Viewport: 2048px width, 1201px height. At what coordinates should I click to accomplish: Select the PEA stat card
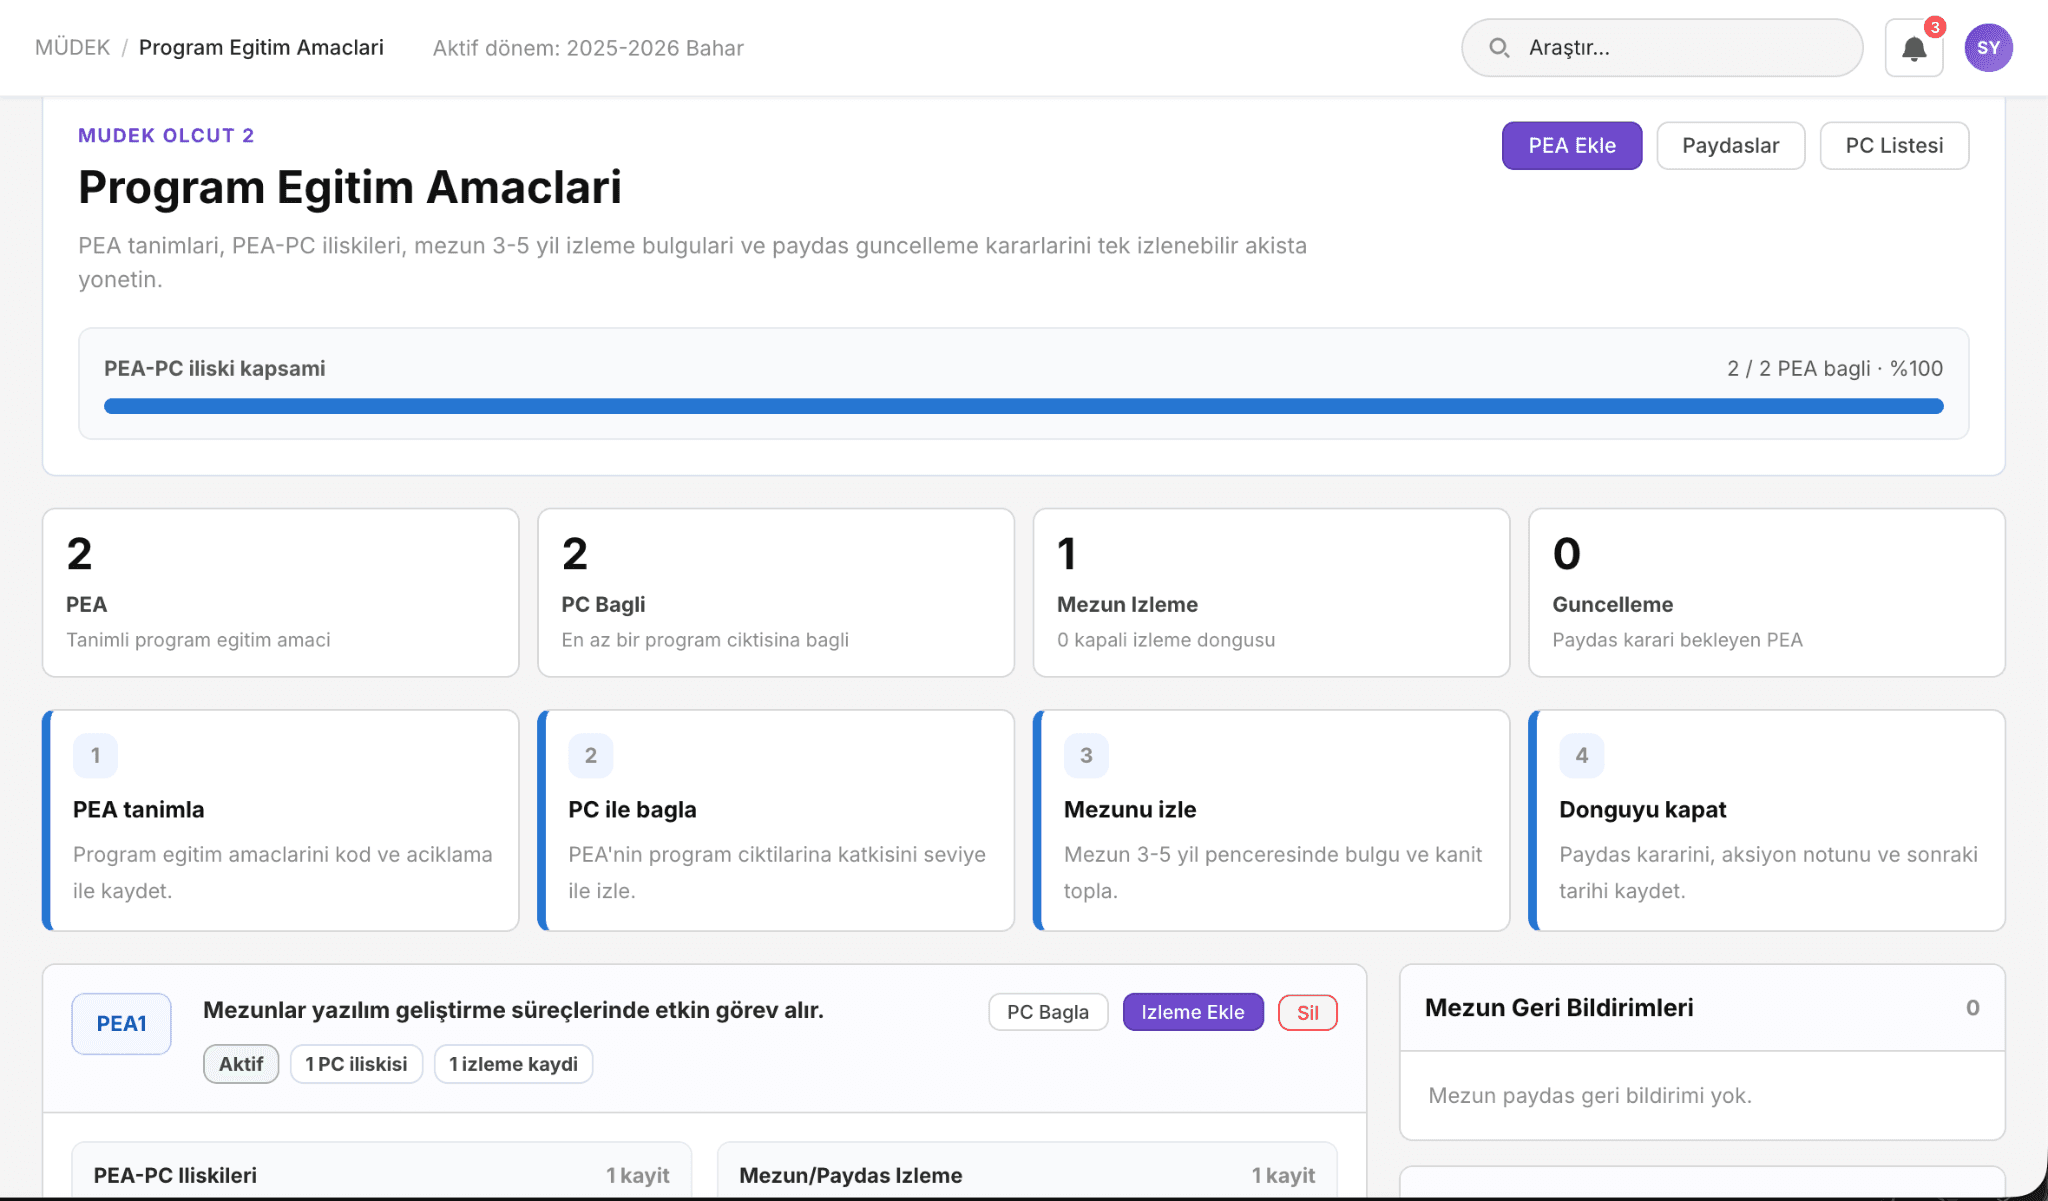pyautogui.click(x=281, y=593)
